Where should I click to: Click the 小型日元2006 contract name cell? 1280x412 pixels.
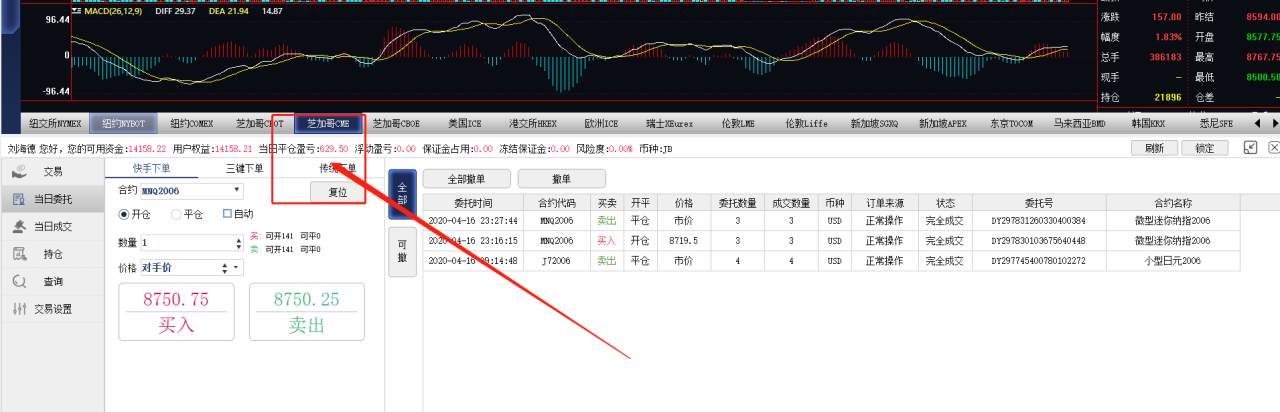tap(1172, 260)
